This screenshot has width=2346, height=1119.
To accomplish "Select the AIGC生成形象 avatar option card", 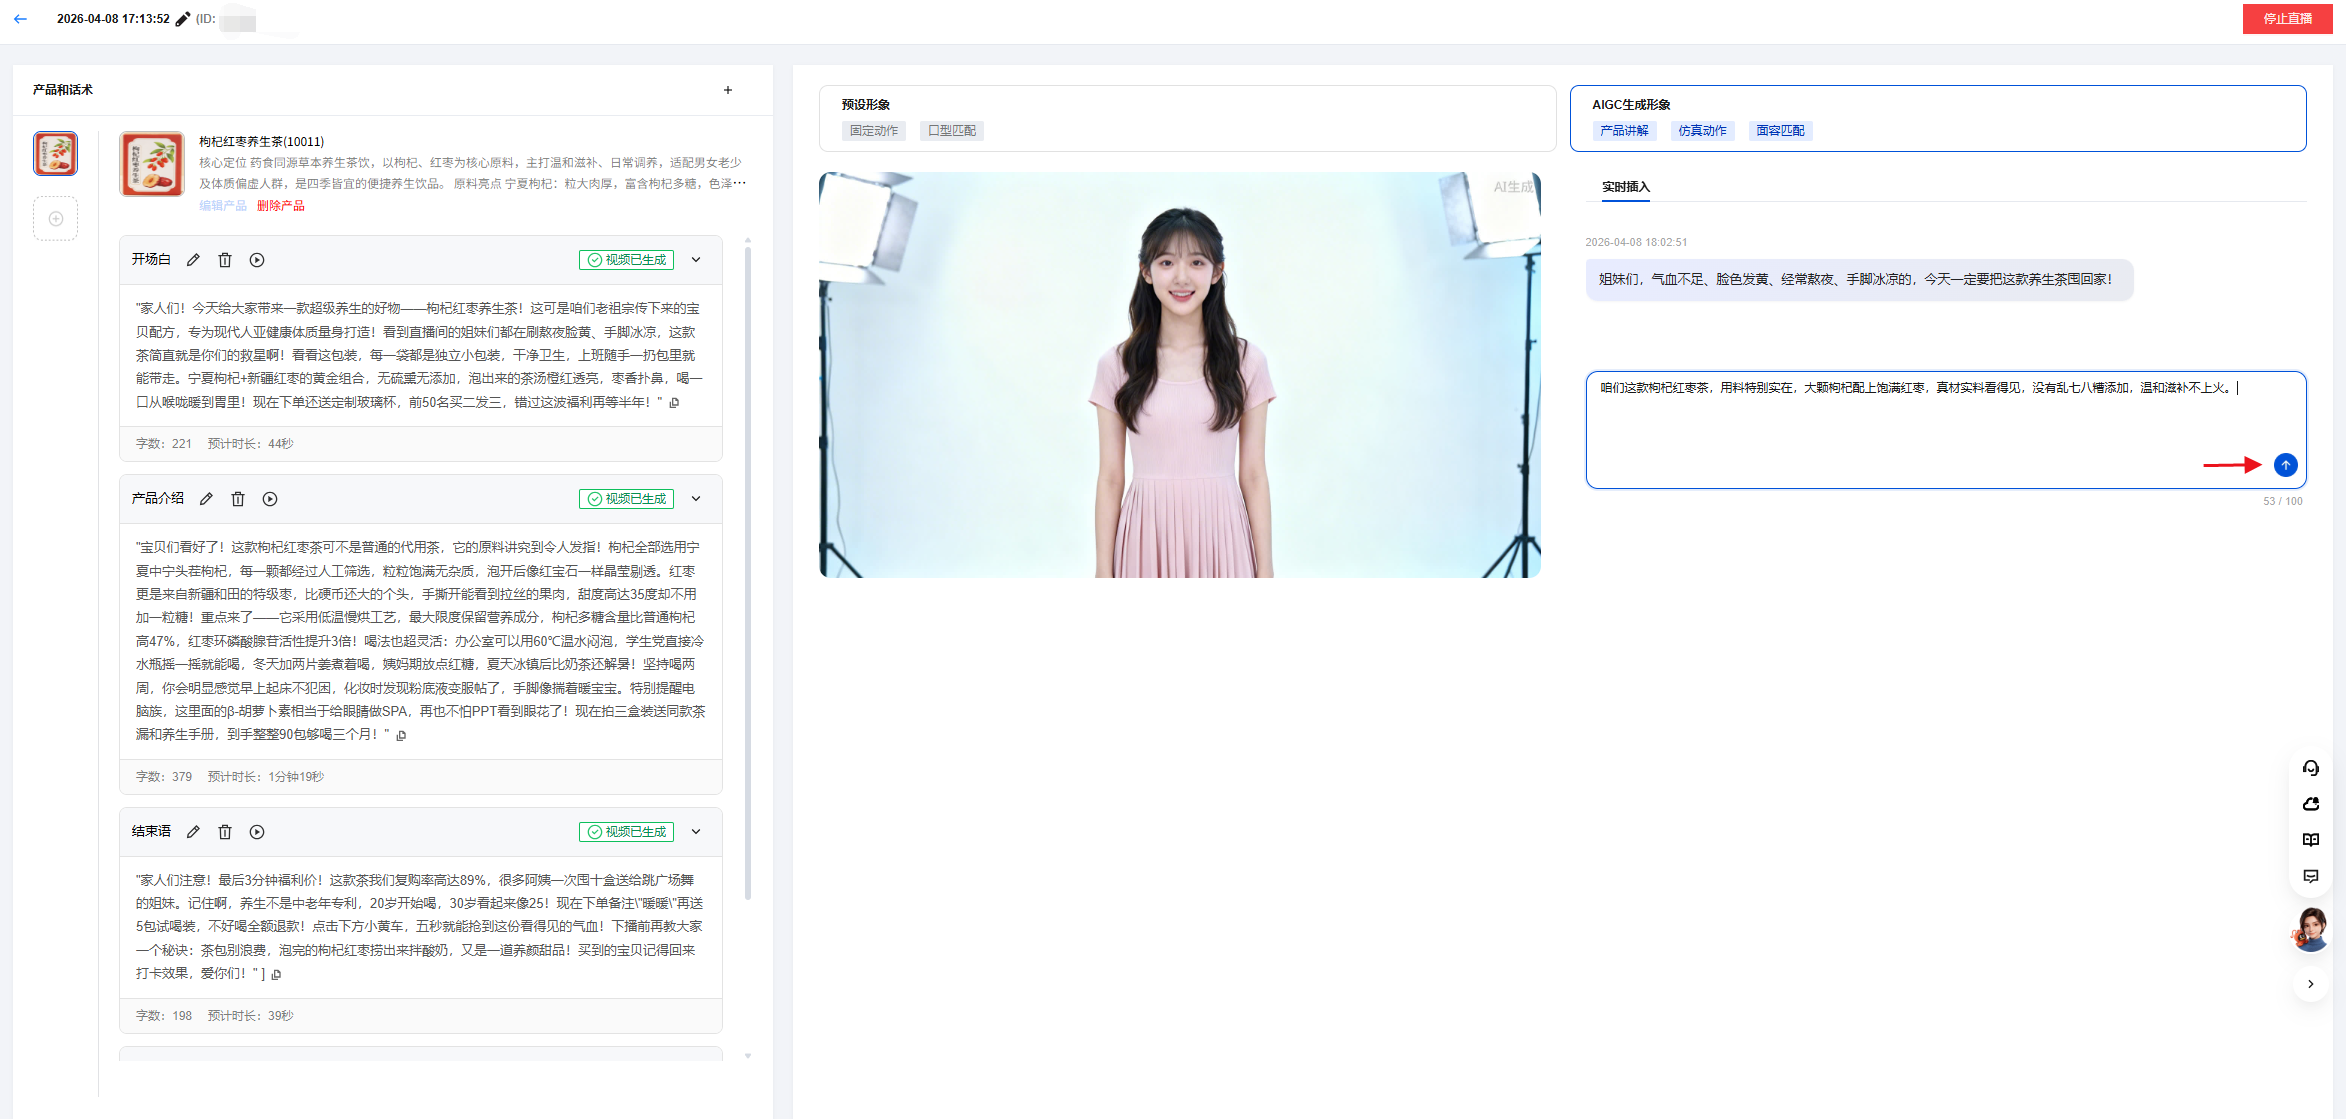I will (1937, 118).
